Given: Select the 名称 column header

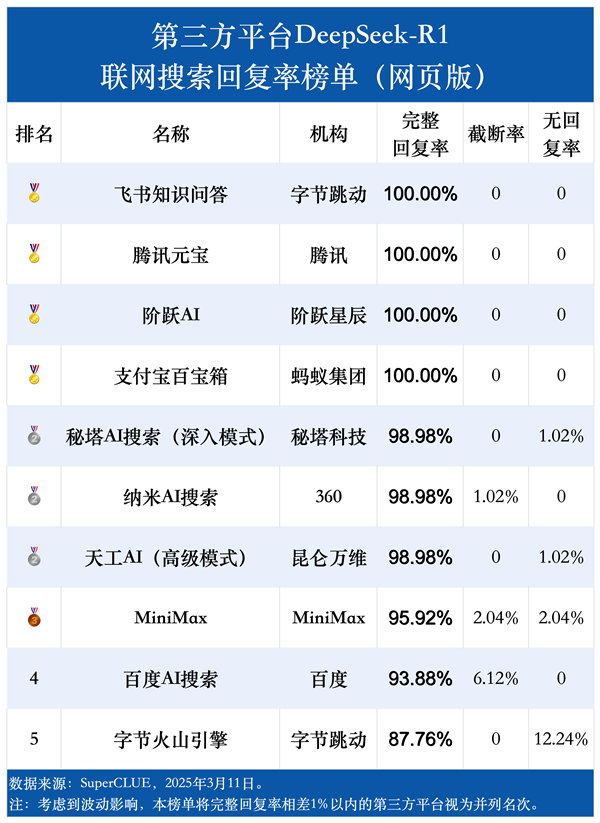Looking at the screenshot, I should click(171, 134).
